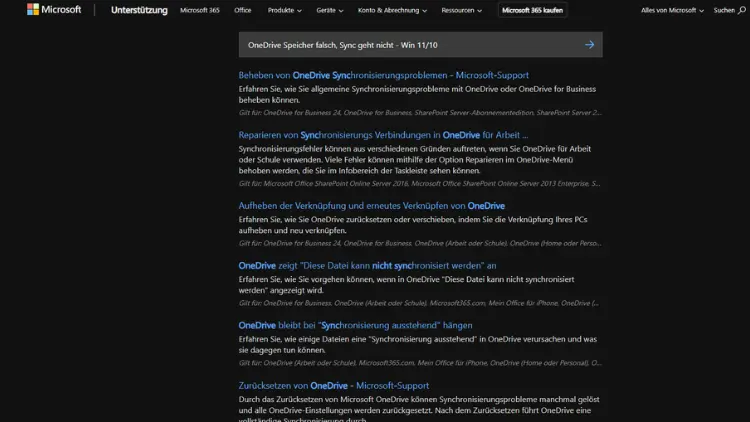
Task: Open Aufheben der Verknüpfung und erneutes Verknüpfen
Action: pyautogui.click(x=372, y=206)
